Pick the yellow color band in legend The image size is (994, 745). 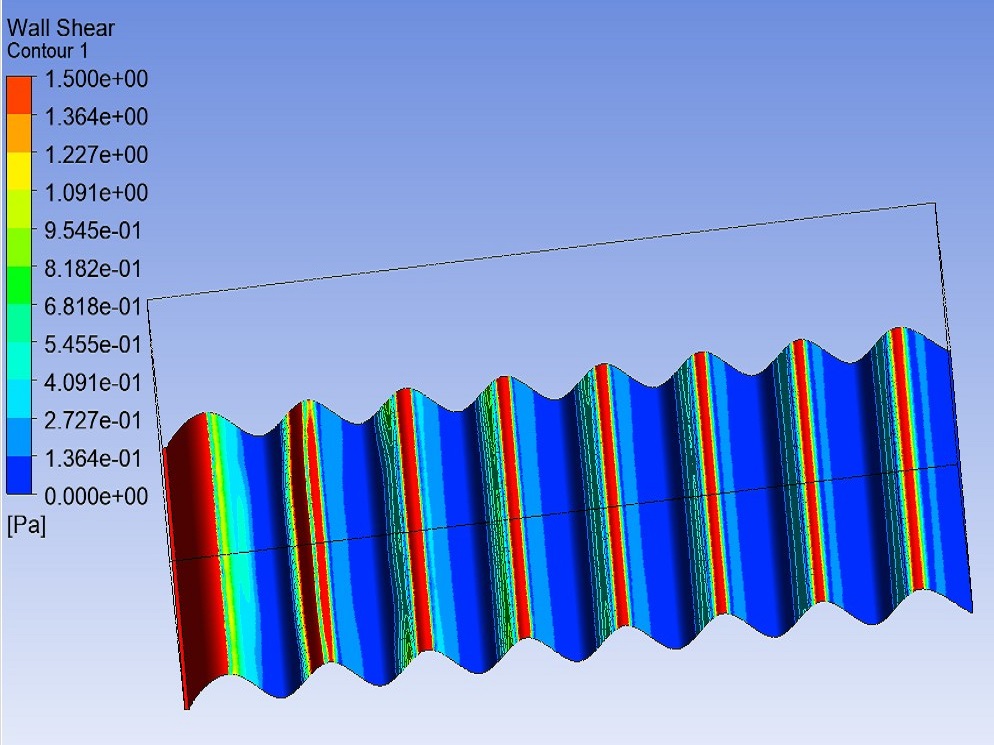(x=19, y=171)
